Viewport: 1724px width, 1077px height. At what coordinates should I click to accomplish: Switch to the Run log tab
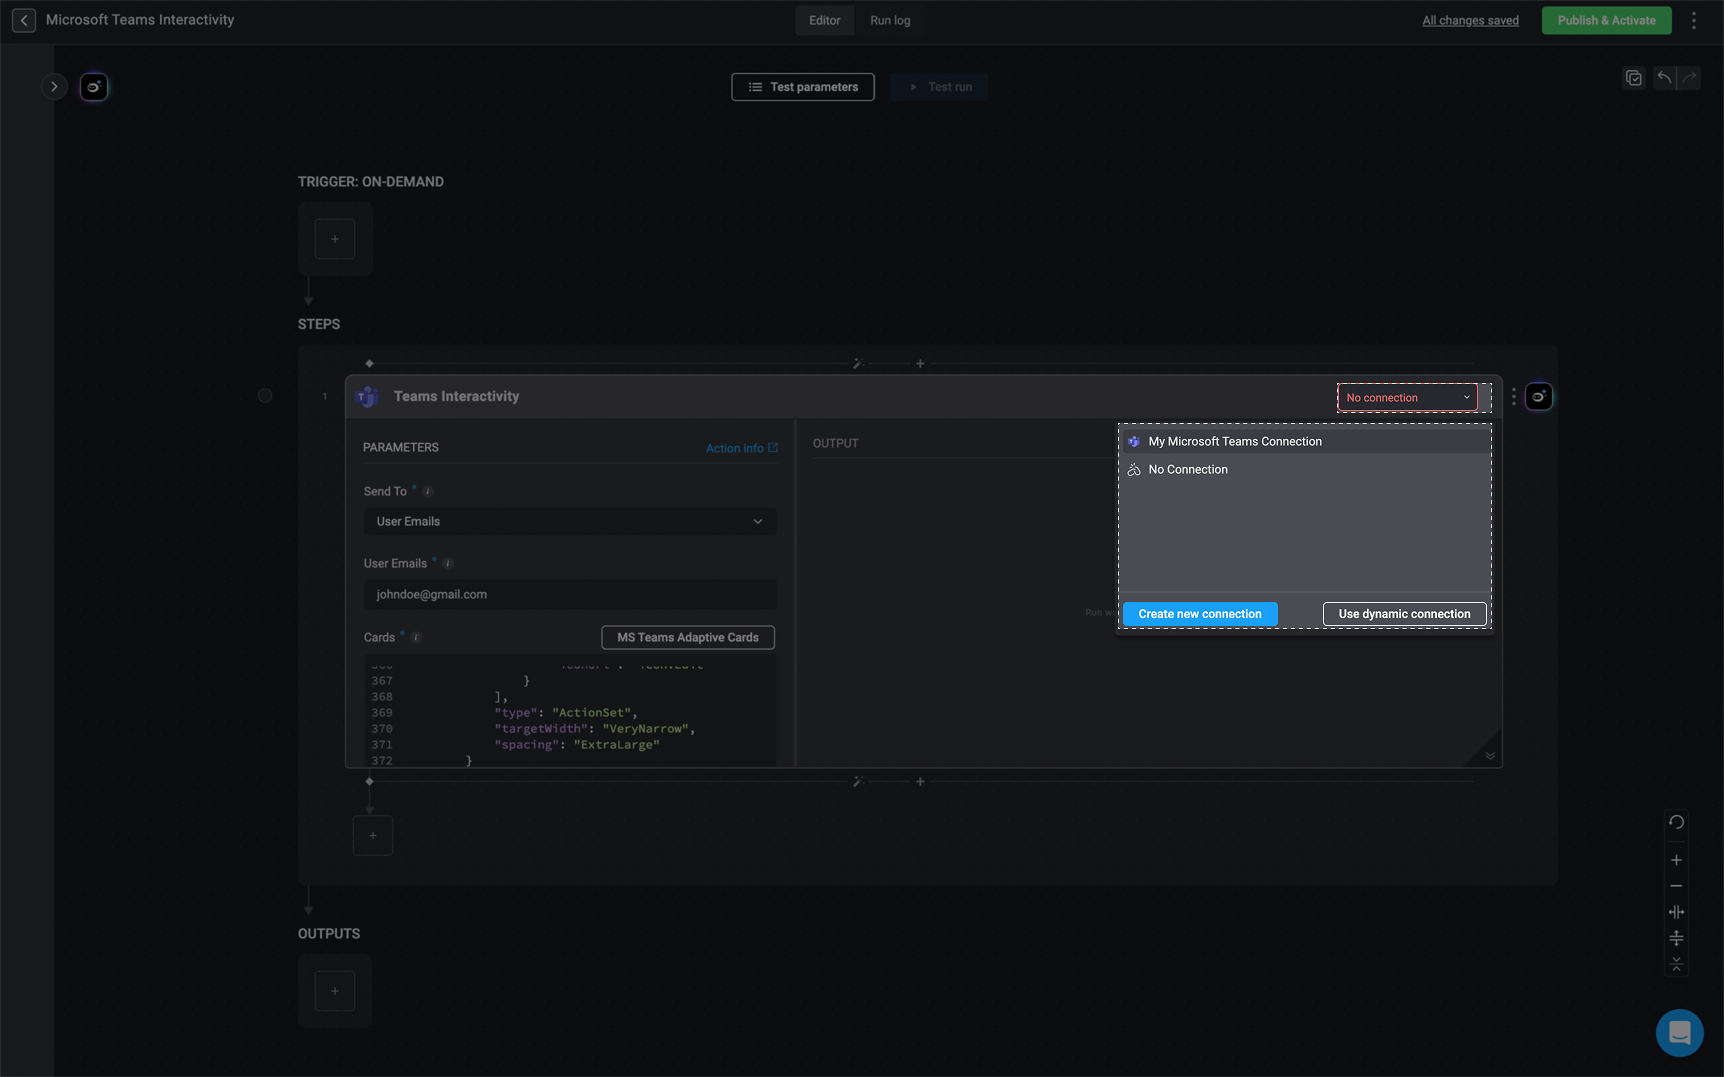coord(890,20)
